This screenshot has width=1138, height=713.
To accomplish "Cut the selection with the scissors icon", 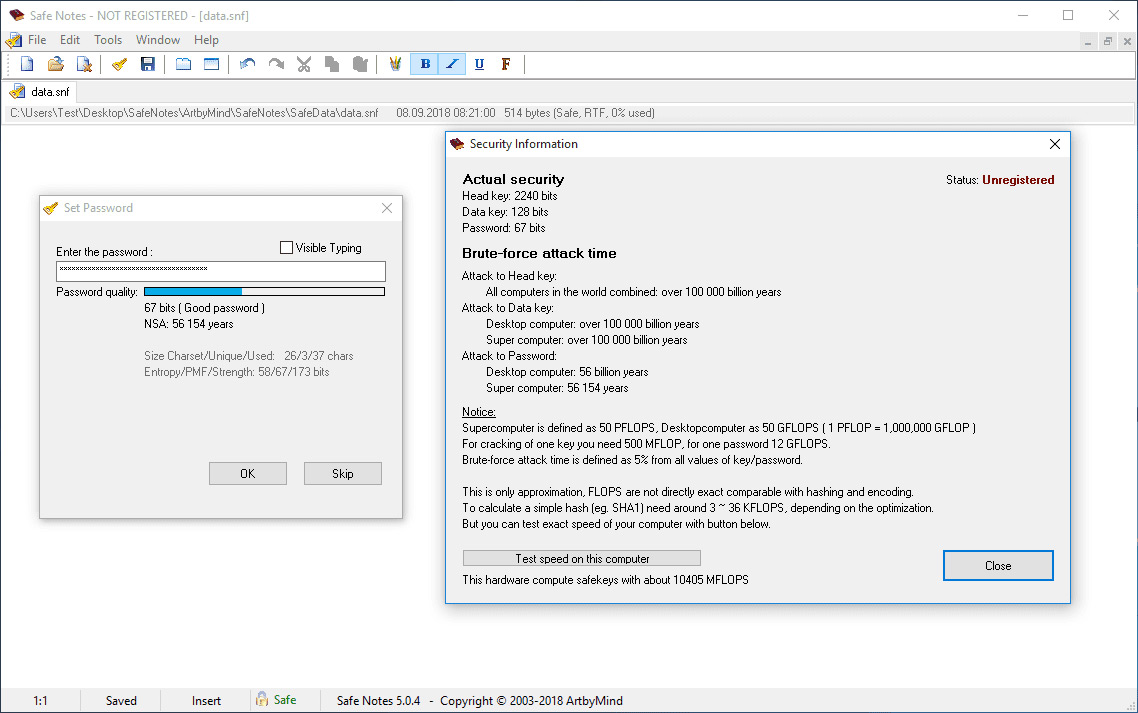I will pyautogui.click(x=303, y=65).
